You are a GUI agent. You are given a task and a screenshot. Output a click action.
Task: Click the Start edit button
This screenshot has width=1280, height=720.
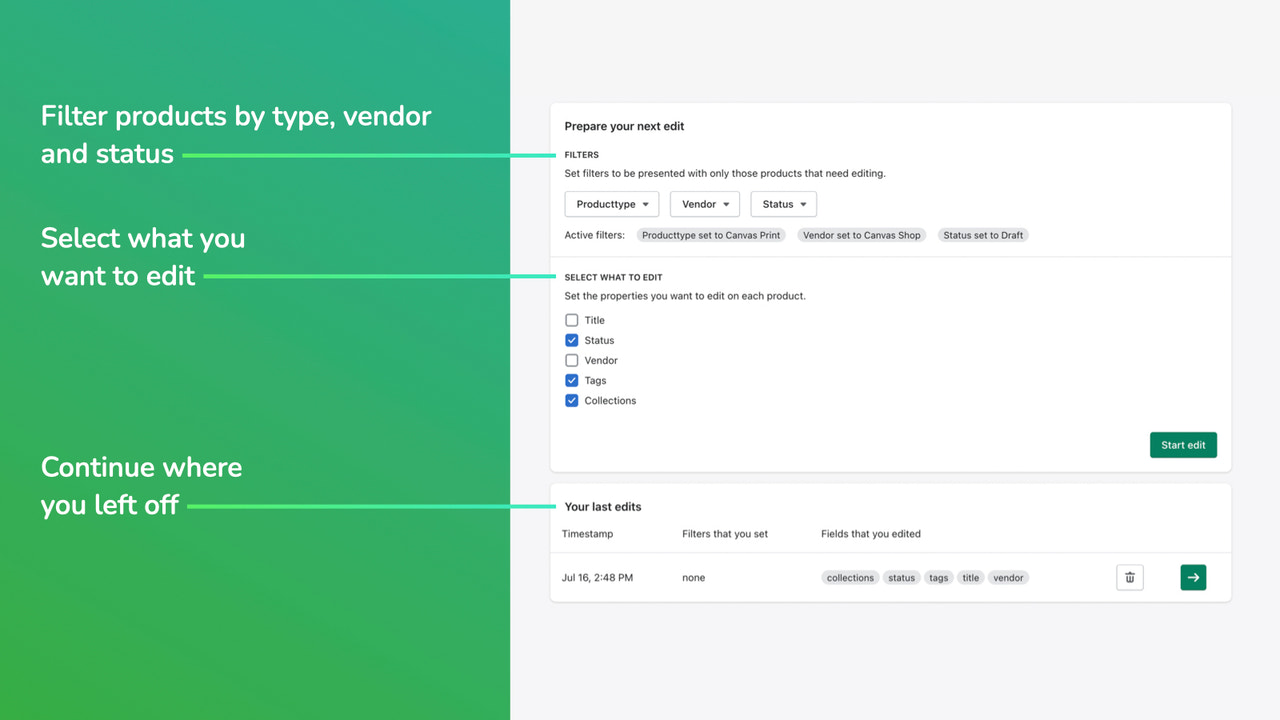pyautogui.click(x=1183, y=444)
